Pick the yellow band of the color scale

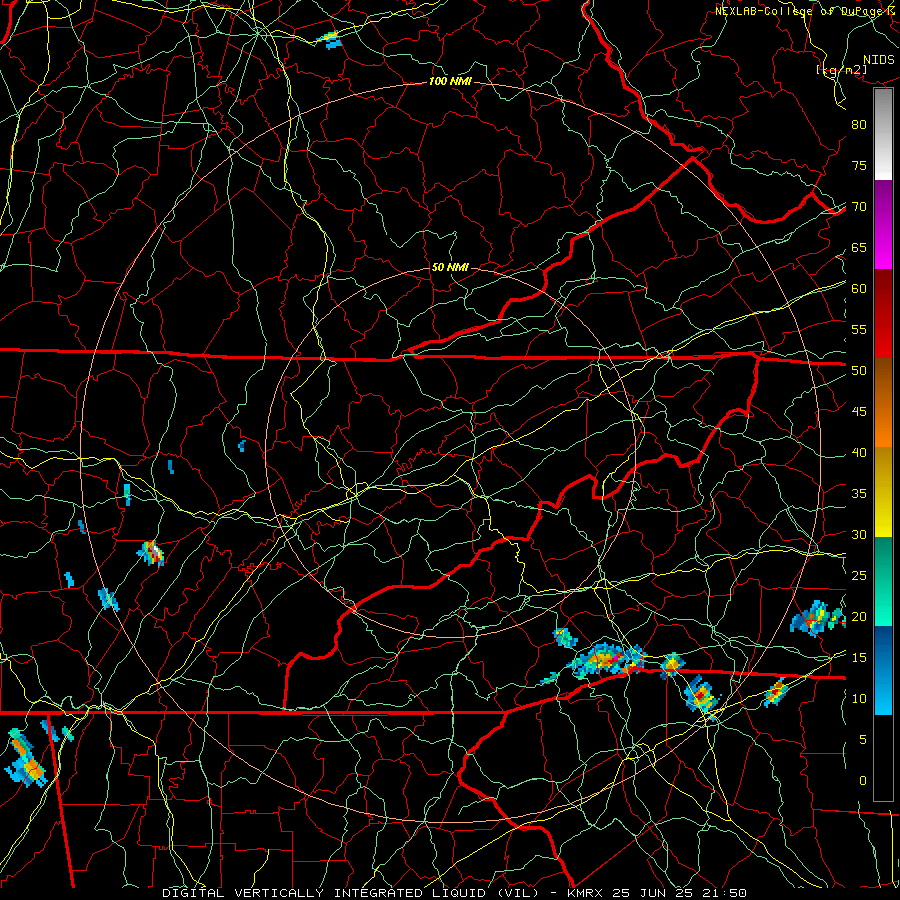(x=883, y=492)
